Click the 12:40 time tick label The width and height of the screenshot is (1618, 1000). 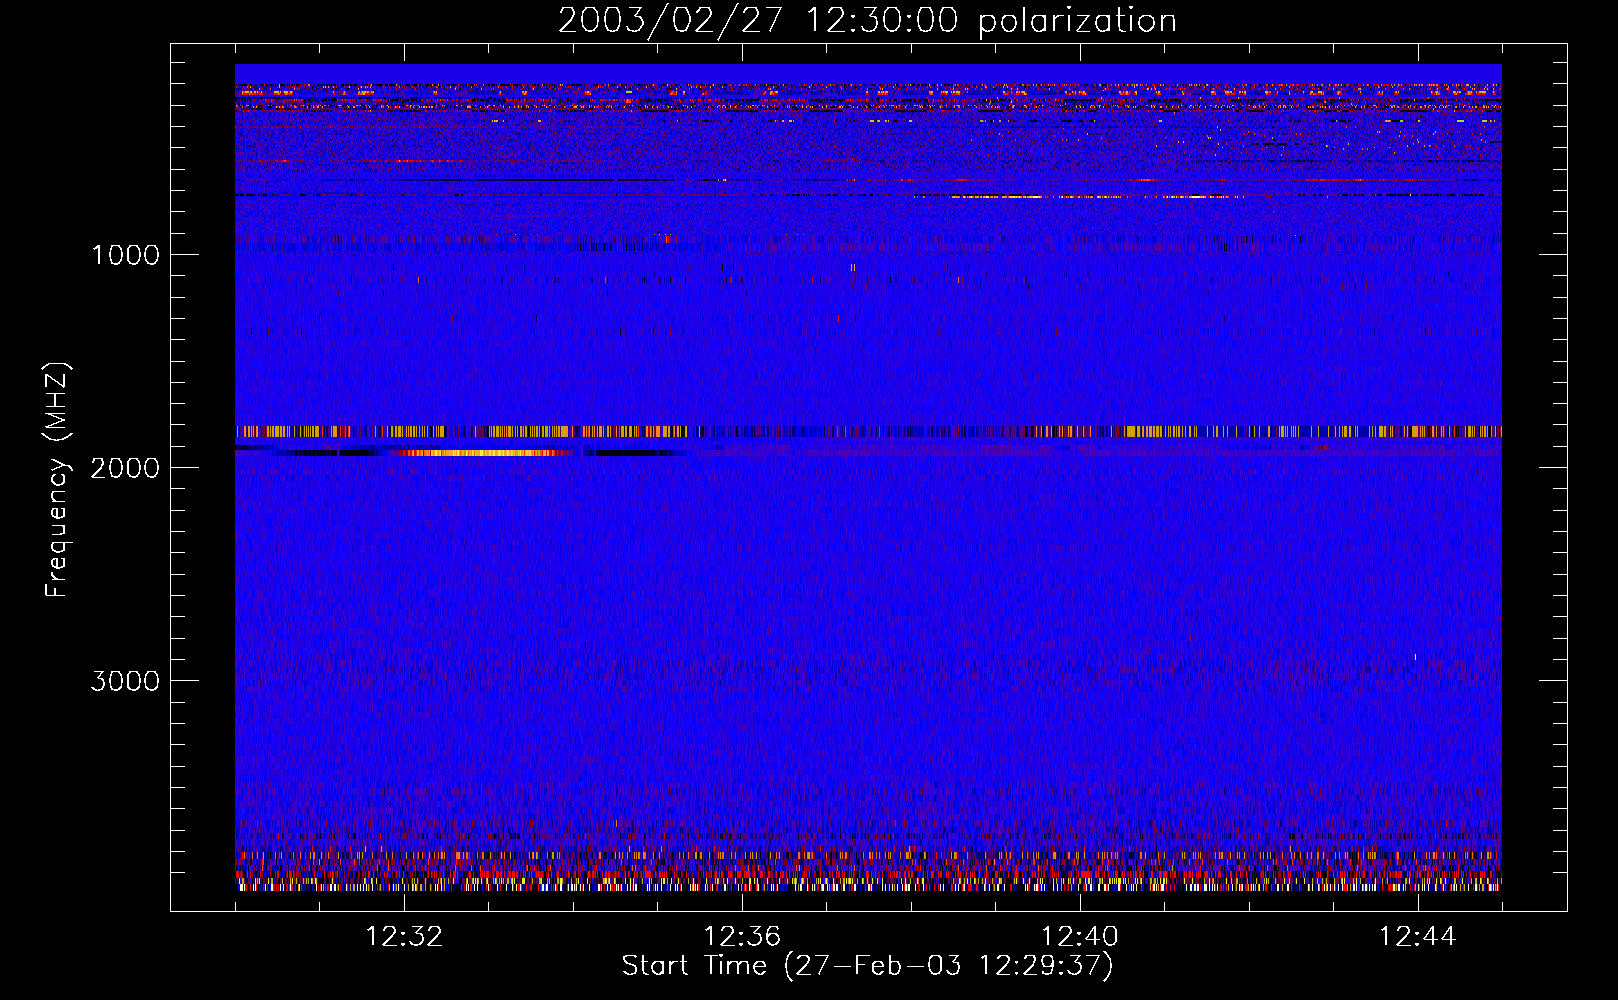(1080, 937)
